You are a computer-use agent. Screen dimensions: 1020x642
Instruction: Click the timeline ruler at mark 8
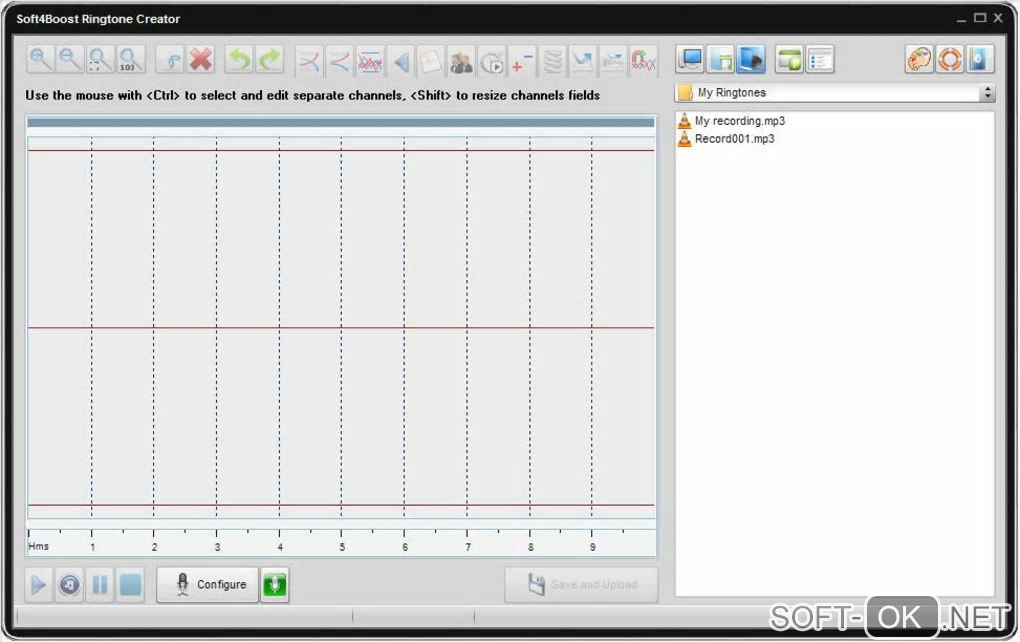click(x=531, y=546)
